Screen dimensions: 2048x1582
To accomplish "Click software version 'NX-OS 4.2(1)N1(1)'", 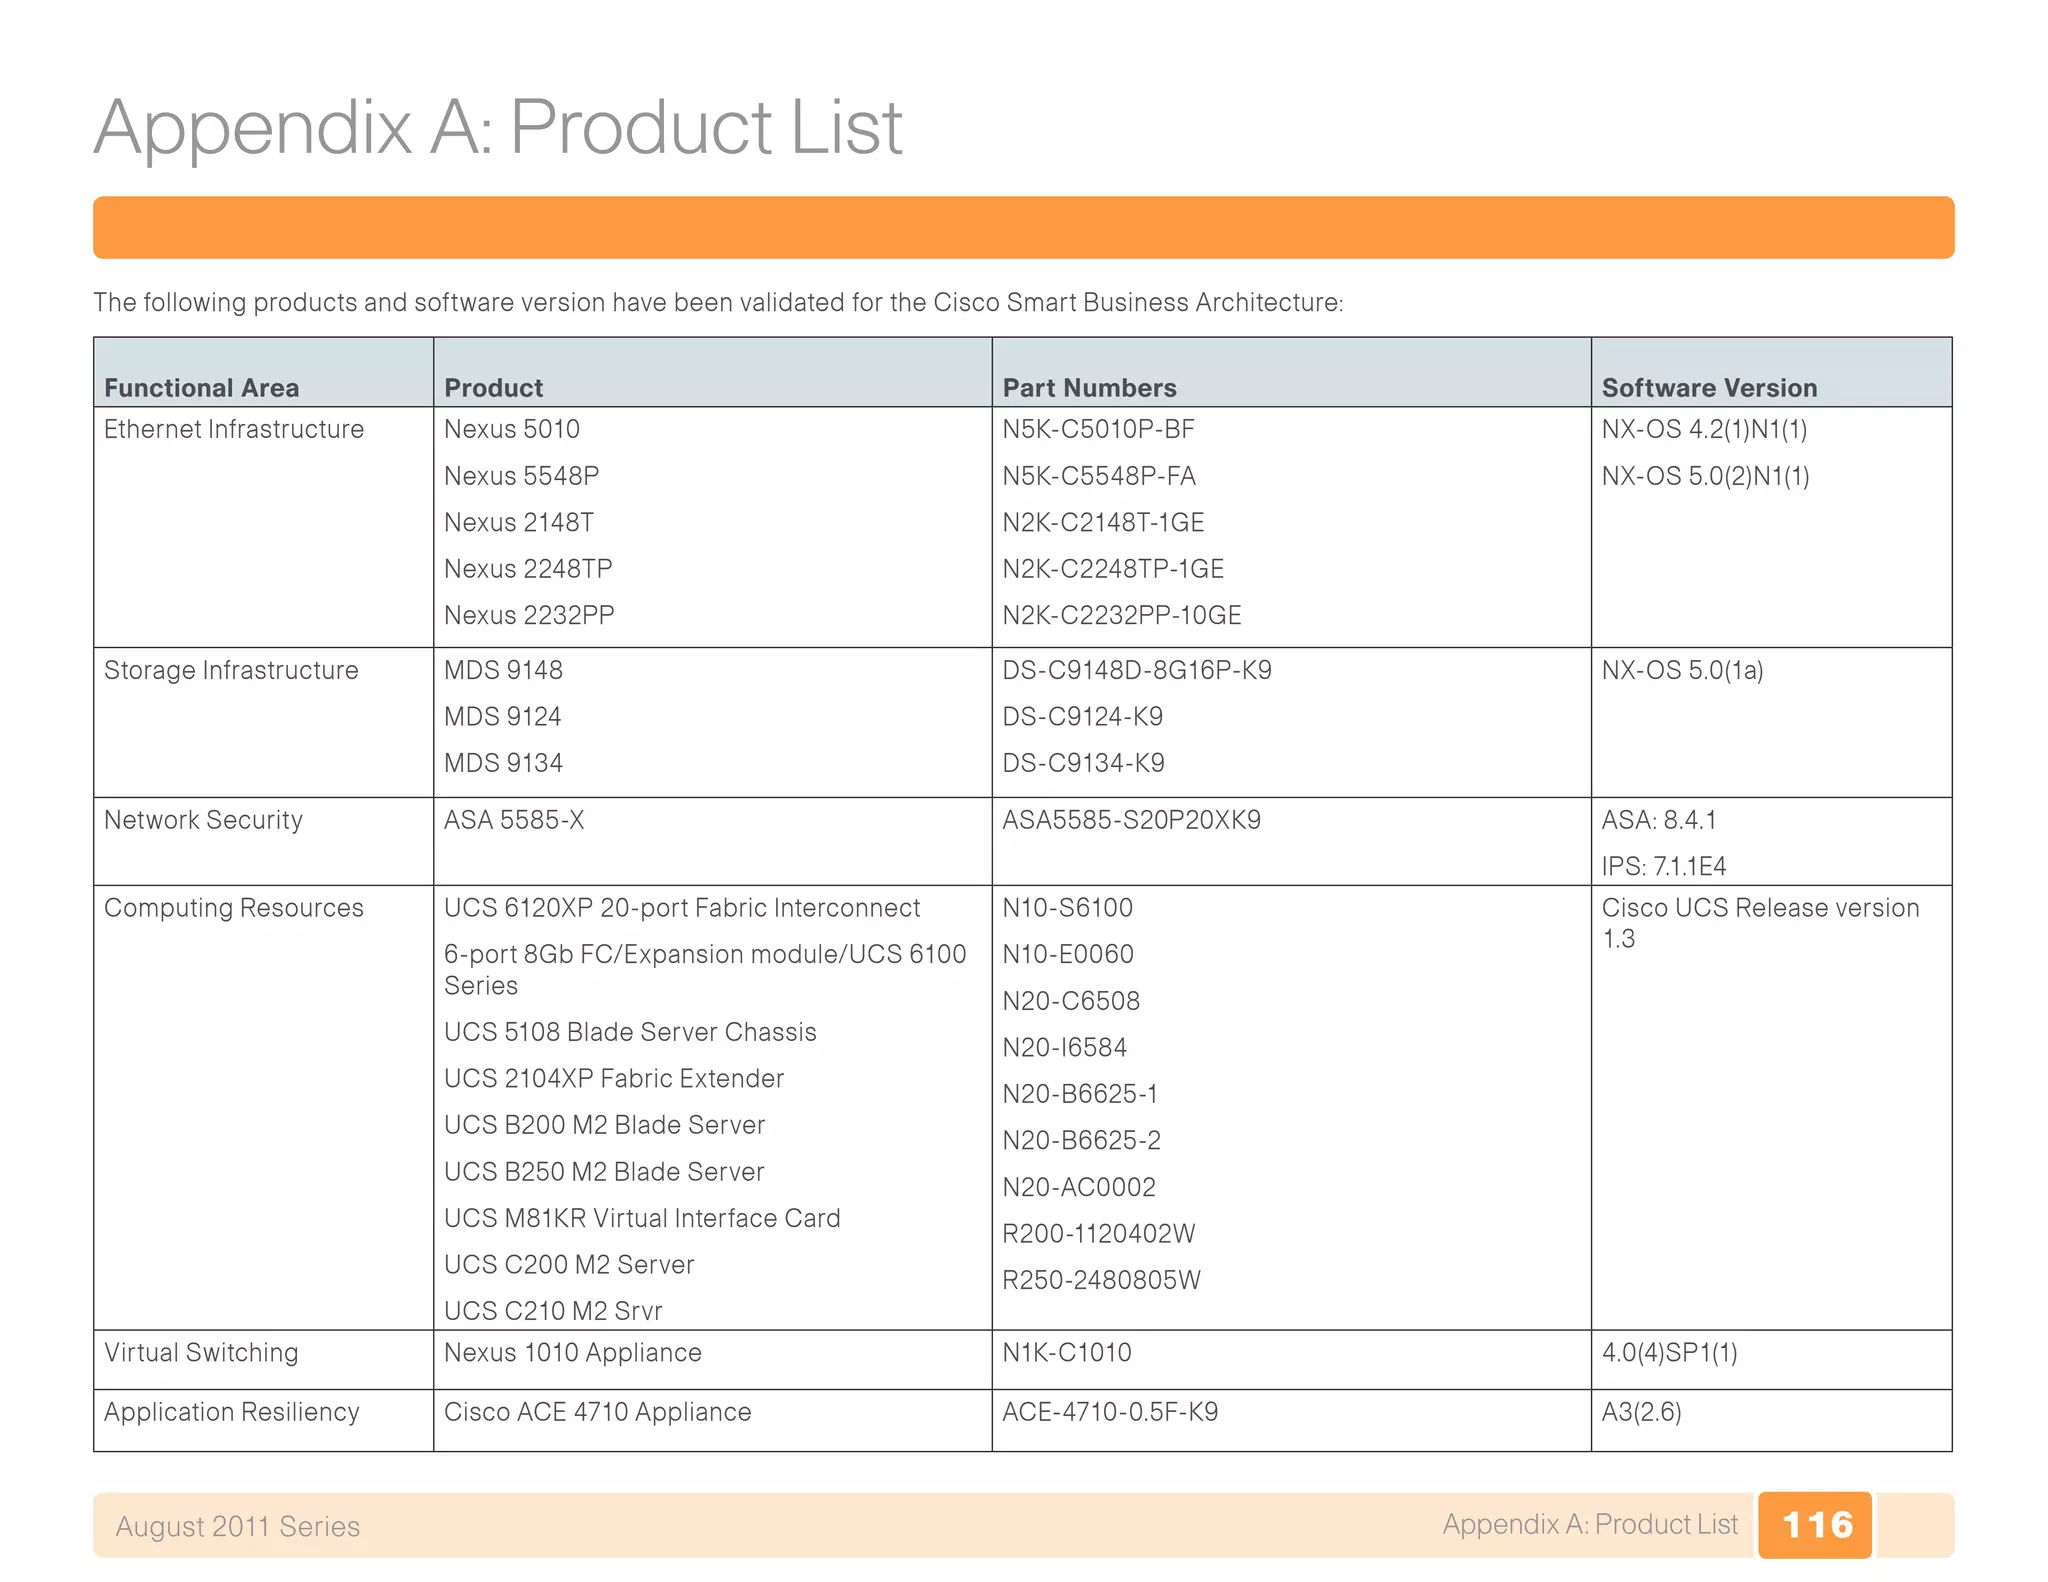I will coord(1705,429).
